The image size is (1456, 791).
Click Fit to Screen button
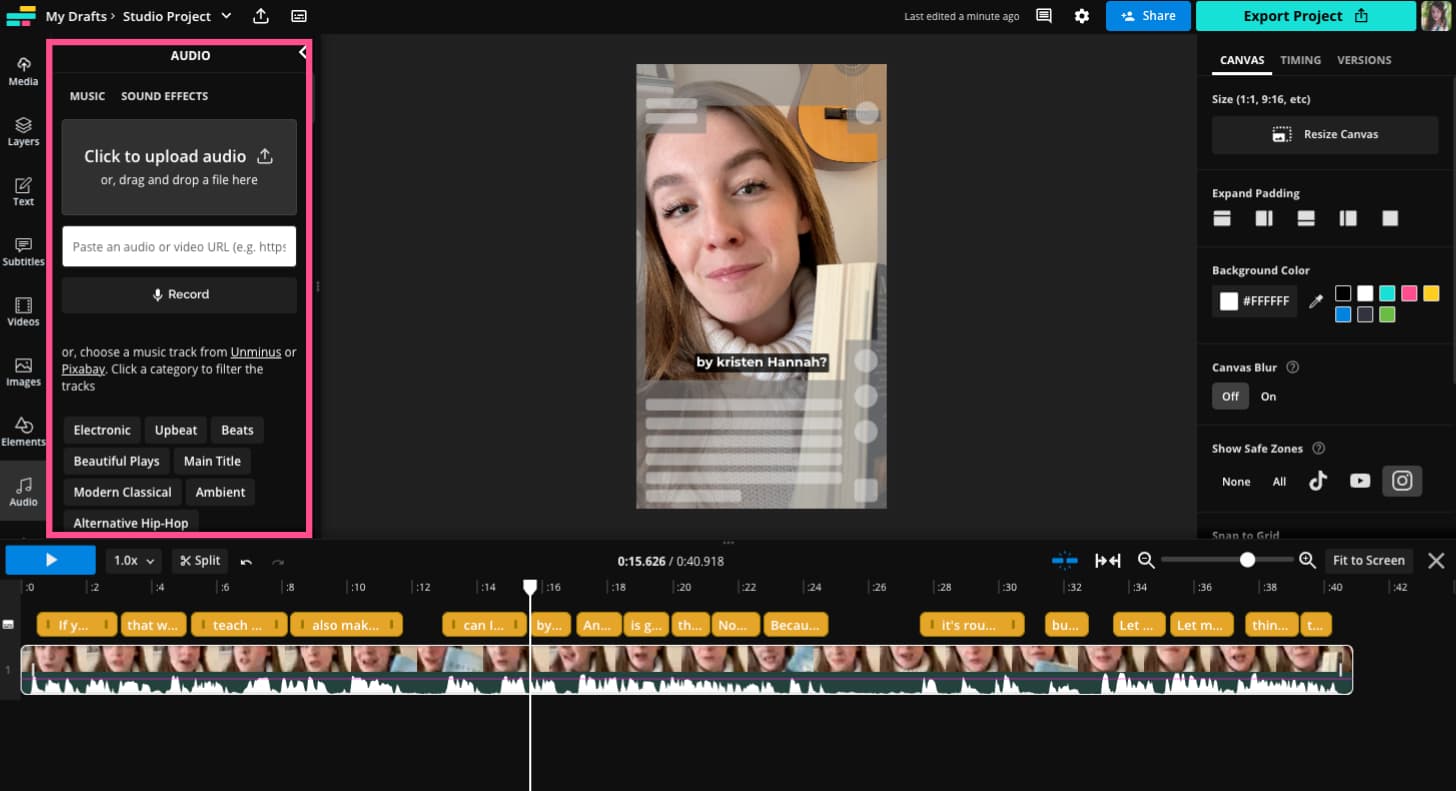(x=1368, y=561)
